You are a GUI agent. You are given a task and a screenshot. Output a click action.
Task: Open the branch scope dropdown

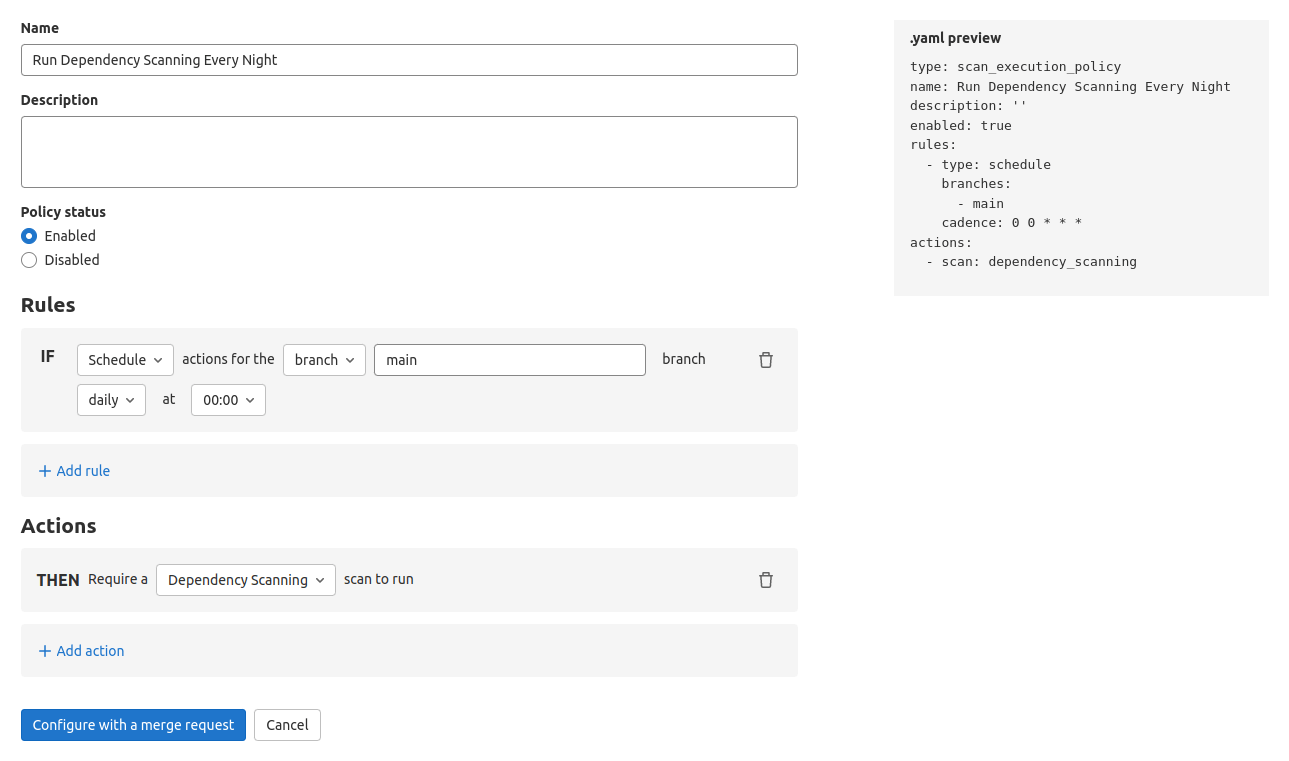click(323, 359)
